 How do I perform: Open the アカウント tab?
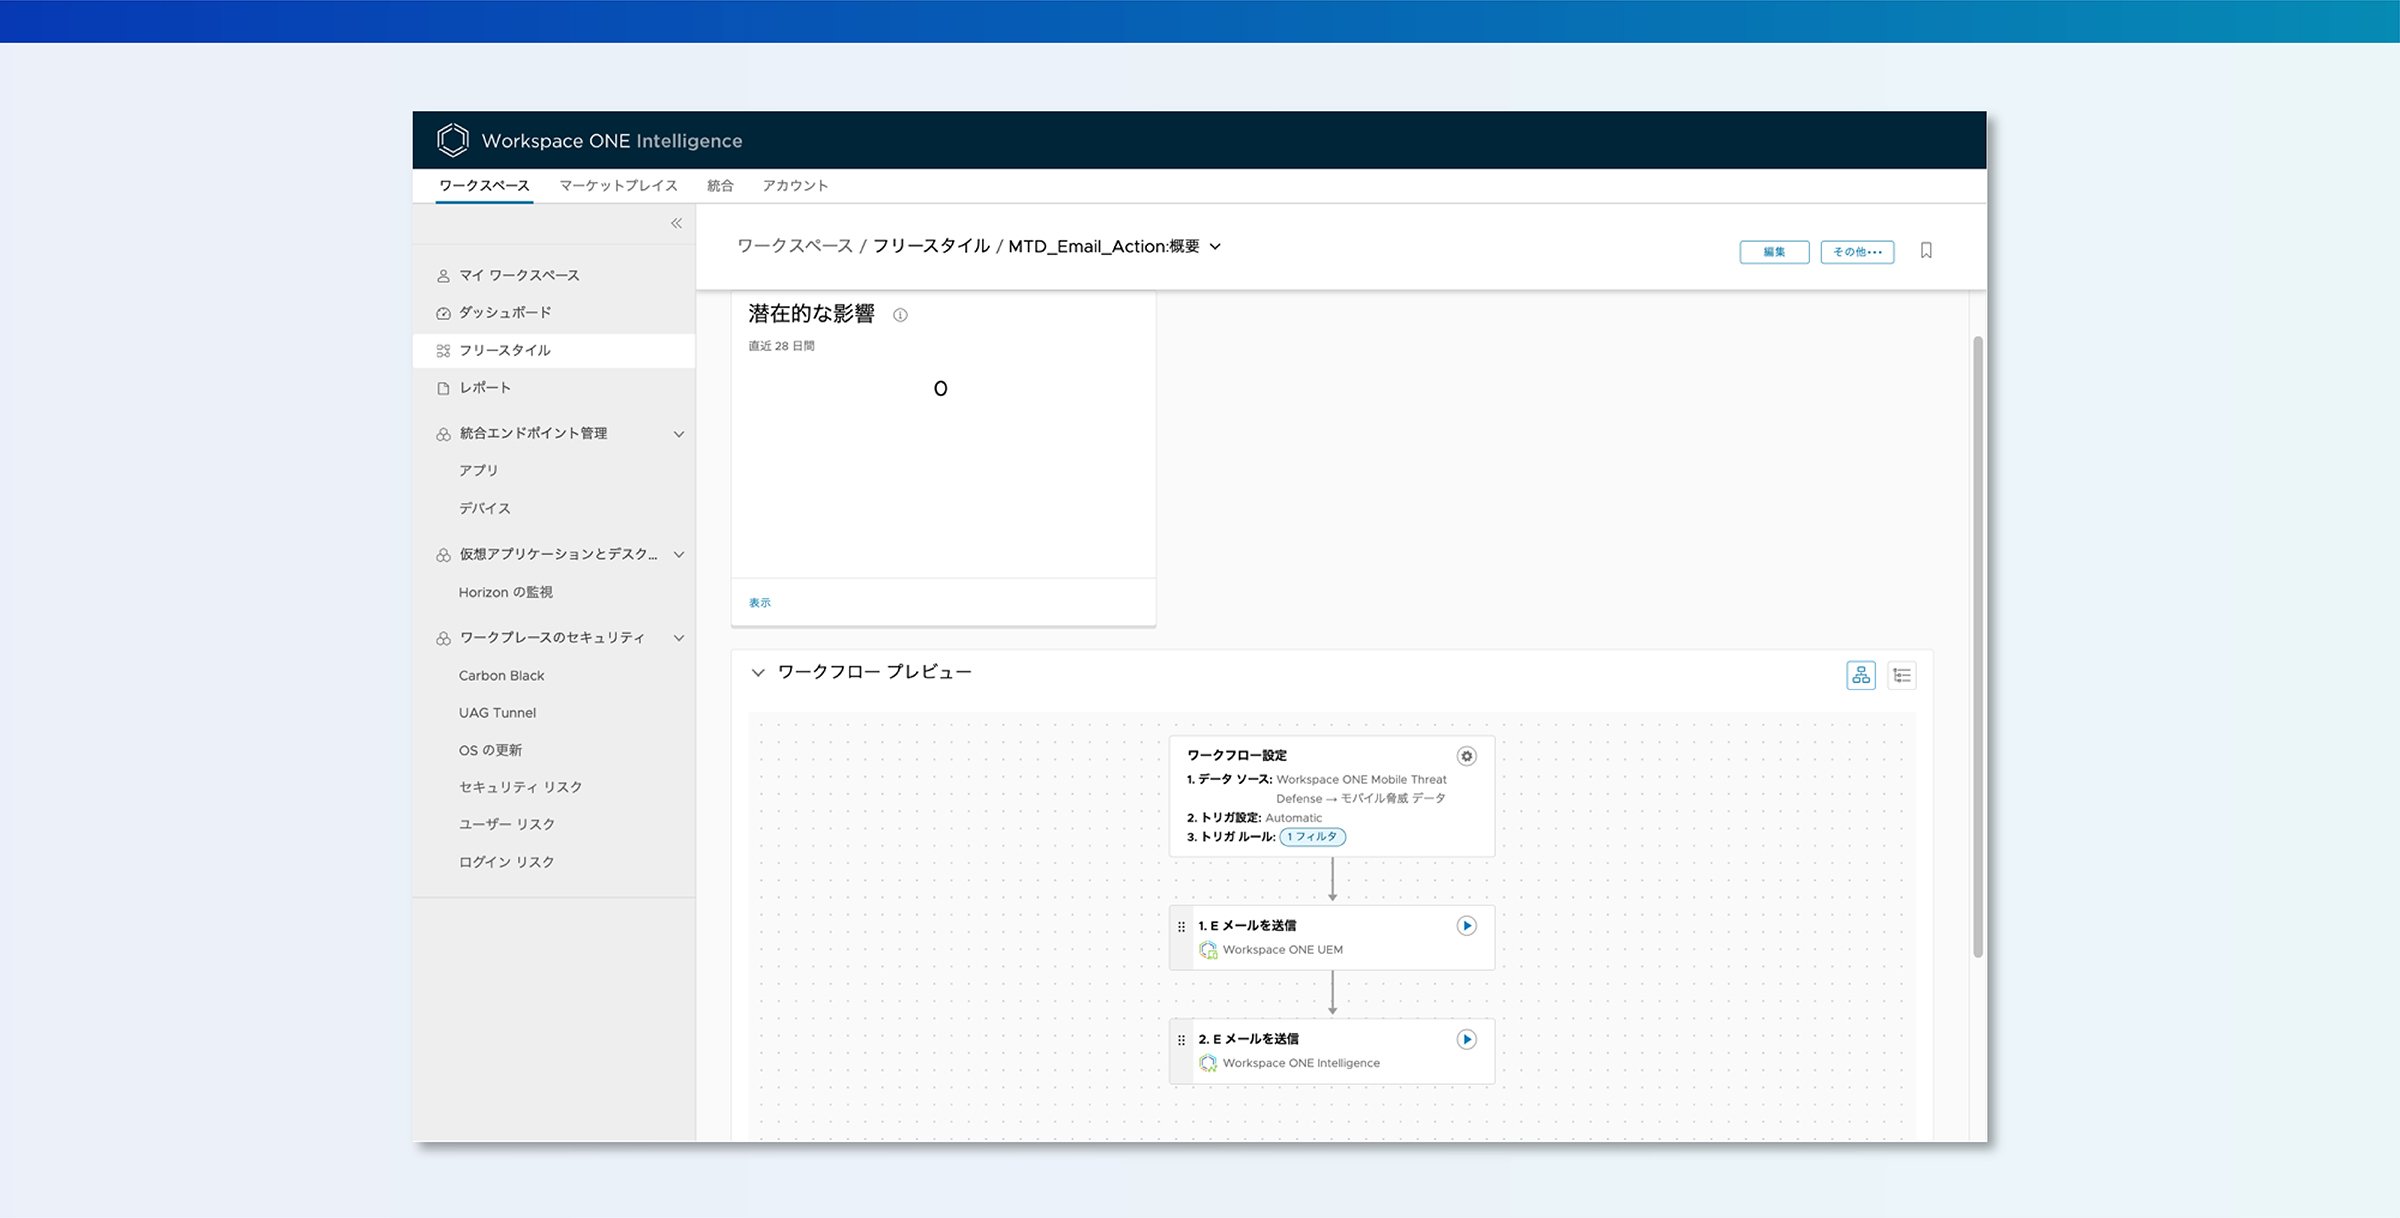(x=795, y=186)
